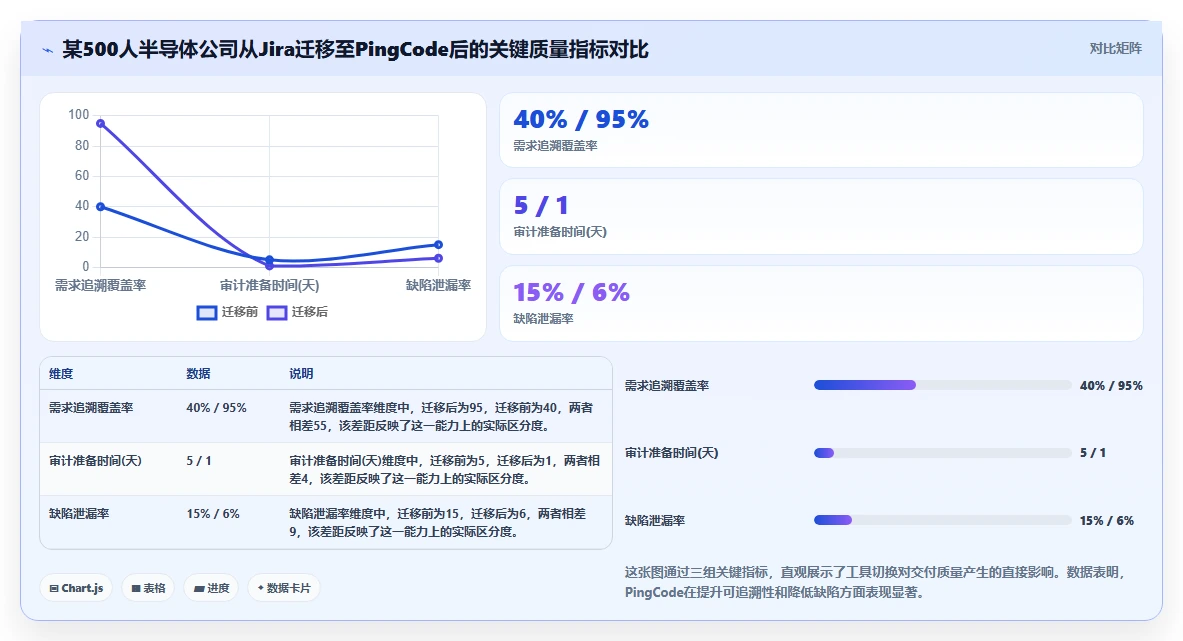Click the description starting 缺陷泄漏率维度中
Viewport: 1183px width, 641px height.
(x=438, y=522)
